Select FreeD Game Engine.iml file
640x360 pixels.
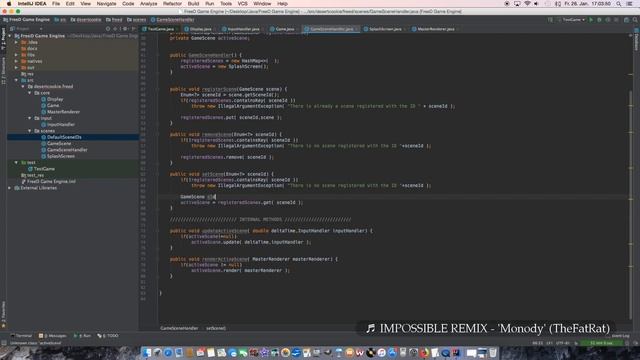[x=48, y=181]
